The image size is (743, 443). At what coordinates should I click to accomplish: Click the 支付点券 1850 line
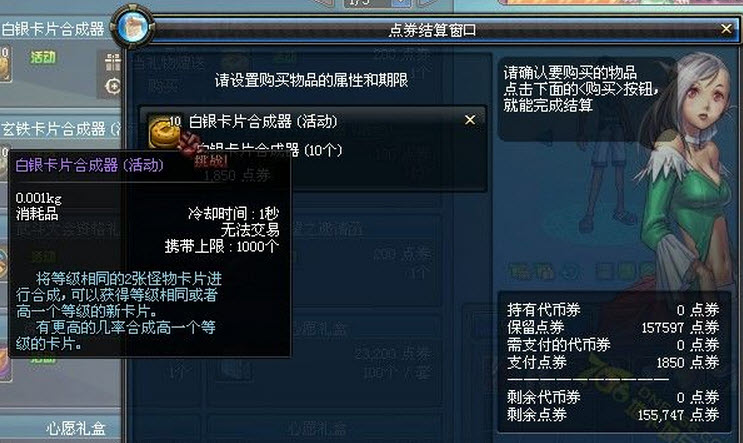click(x=613, y=362)
